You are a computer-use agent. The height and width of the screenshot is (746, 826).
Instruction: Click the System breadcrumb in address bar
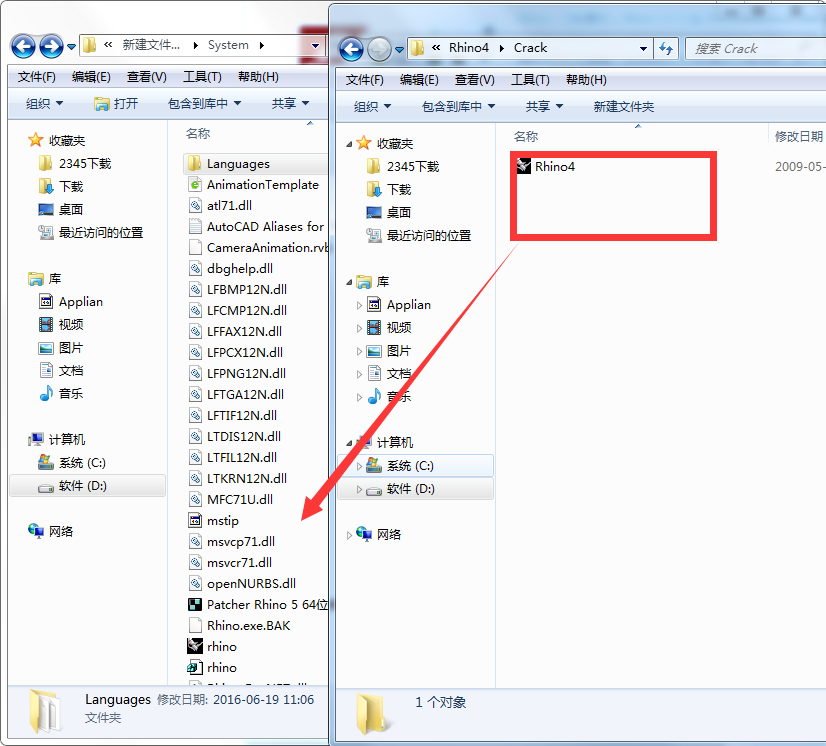point(228,45)
